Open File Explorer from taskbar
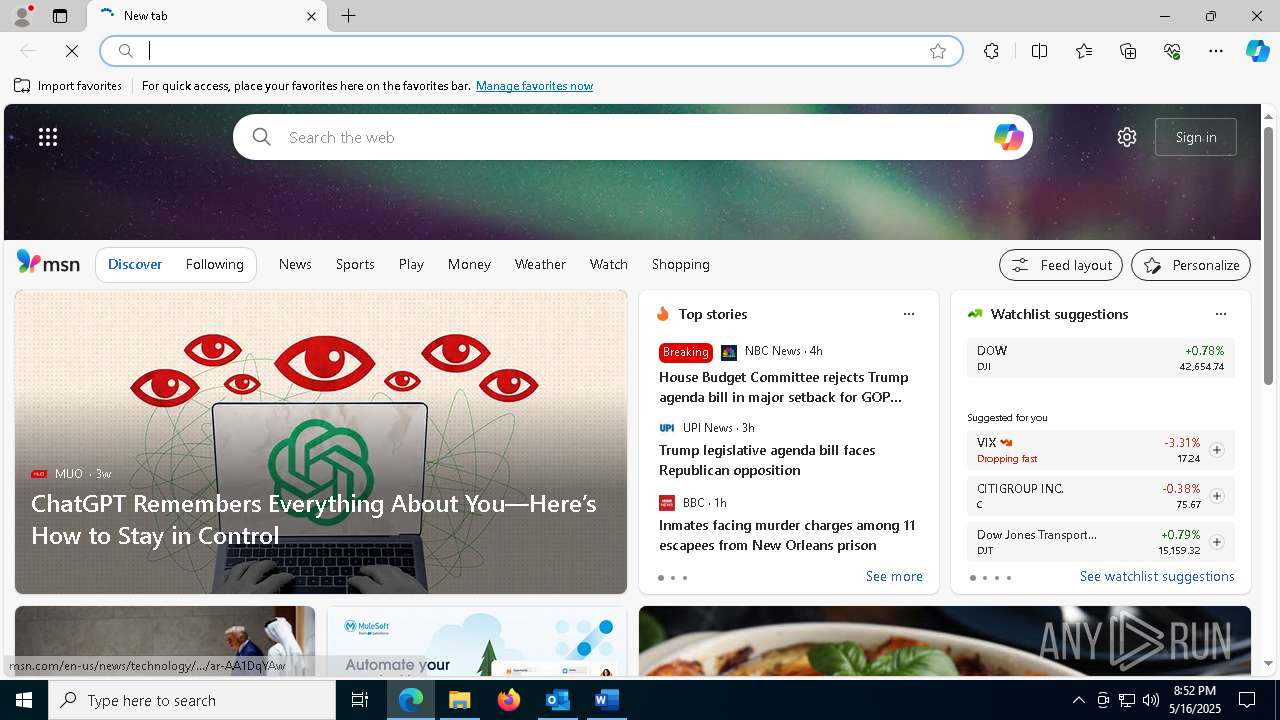Image resolution: width=1280 pixels, height=720 pixels. pyautogui.click(x=460, y=700)
